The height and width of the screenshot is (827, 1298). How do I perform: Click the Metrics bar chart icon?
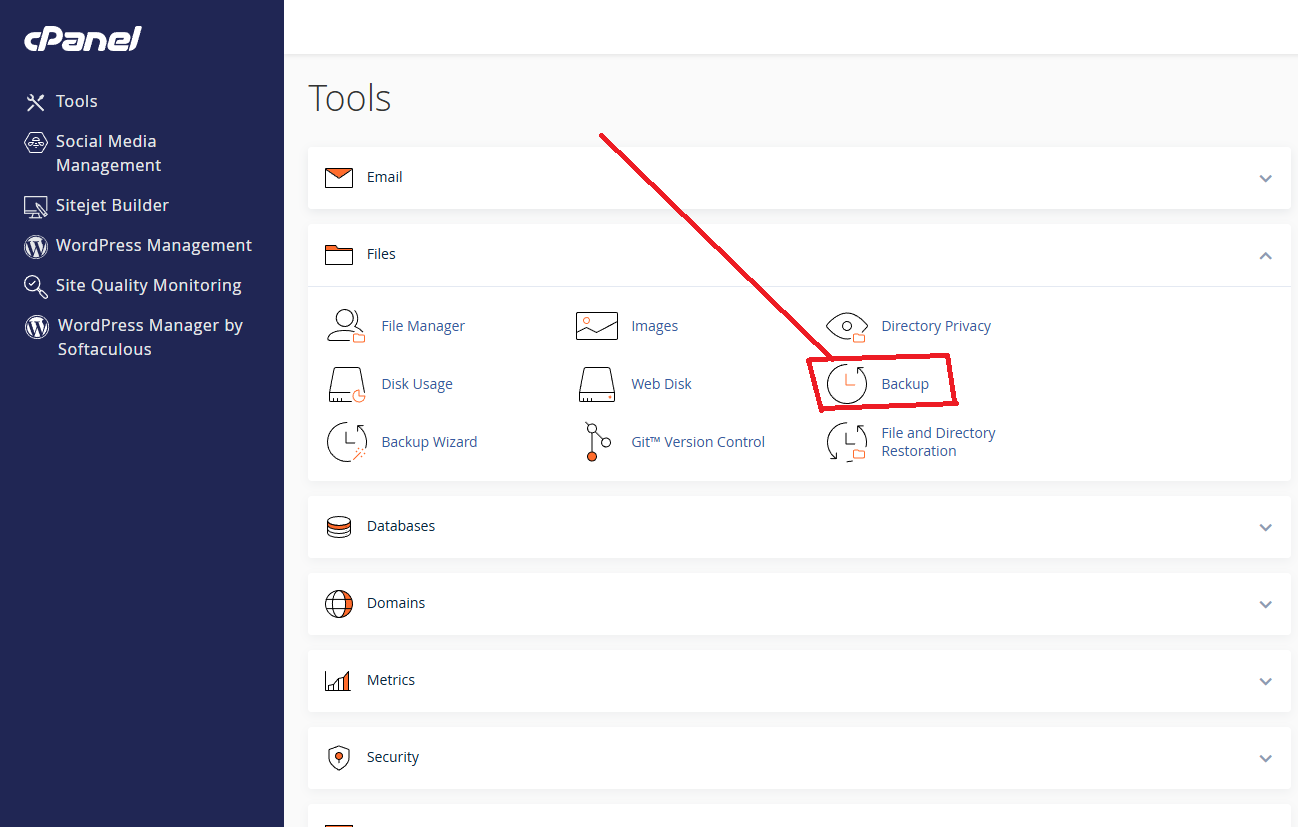coord(338,681)
